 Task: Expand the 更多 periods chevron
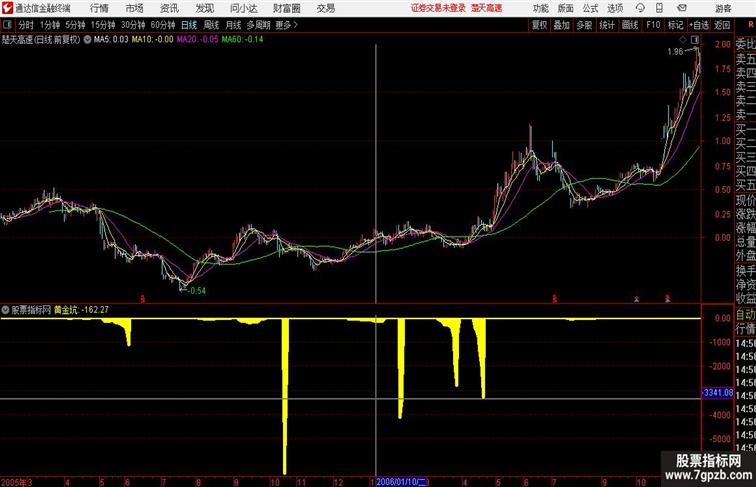tap(296, 25)
